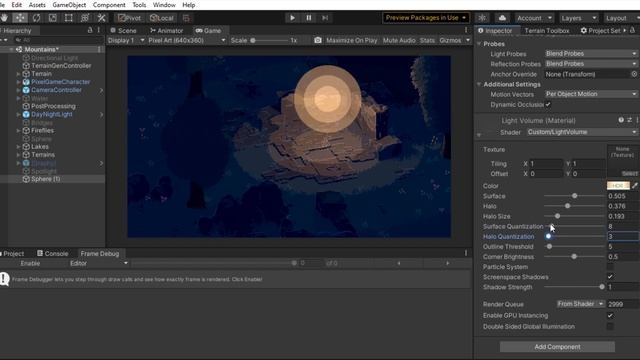This screenshot has width=640, height=360.
Task: Toggle Local handle rotation
Action: point(162,18)
